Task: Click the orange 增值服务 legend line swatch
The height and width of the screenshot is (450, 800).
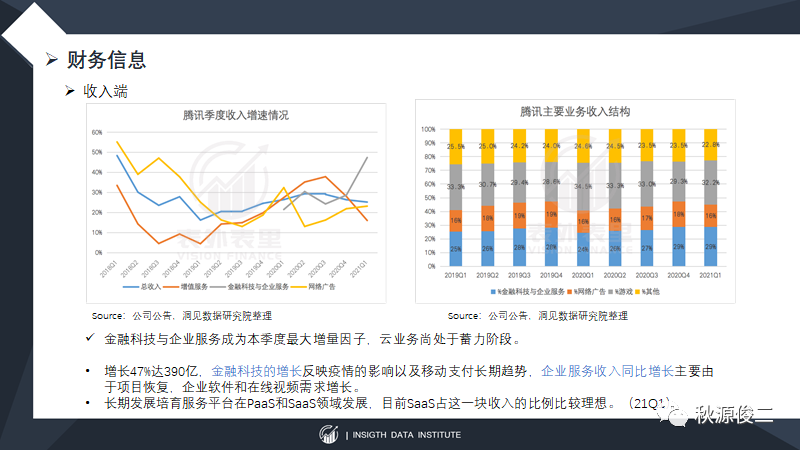Action: pyautogui.click(x=171, y=287)
